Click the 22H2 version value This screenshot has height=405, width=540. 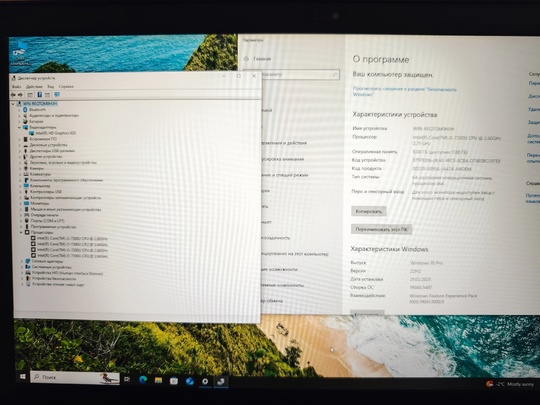(x=415, y=271)
